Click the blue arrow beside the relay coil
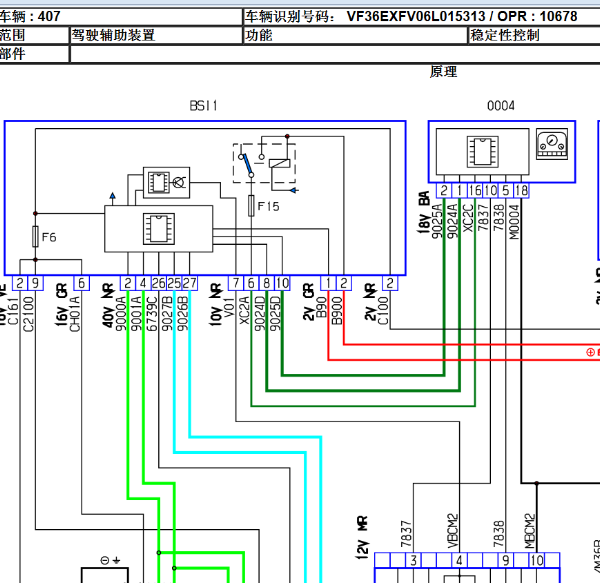Screen dimensions: 600x583 point(293,190)
